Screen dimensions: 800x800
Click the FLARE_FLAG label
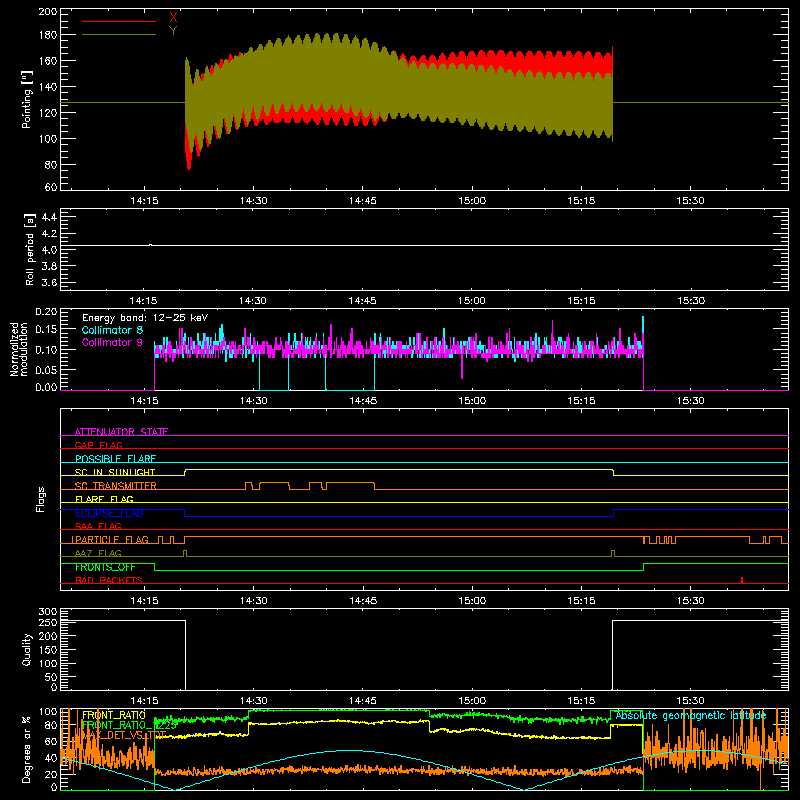(x=104, y=499)
